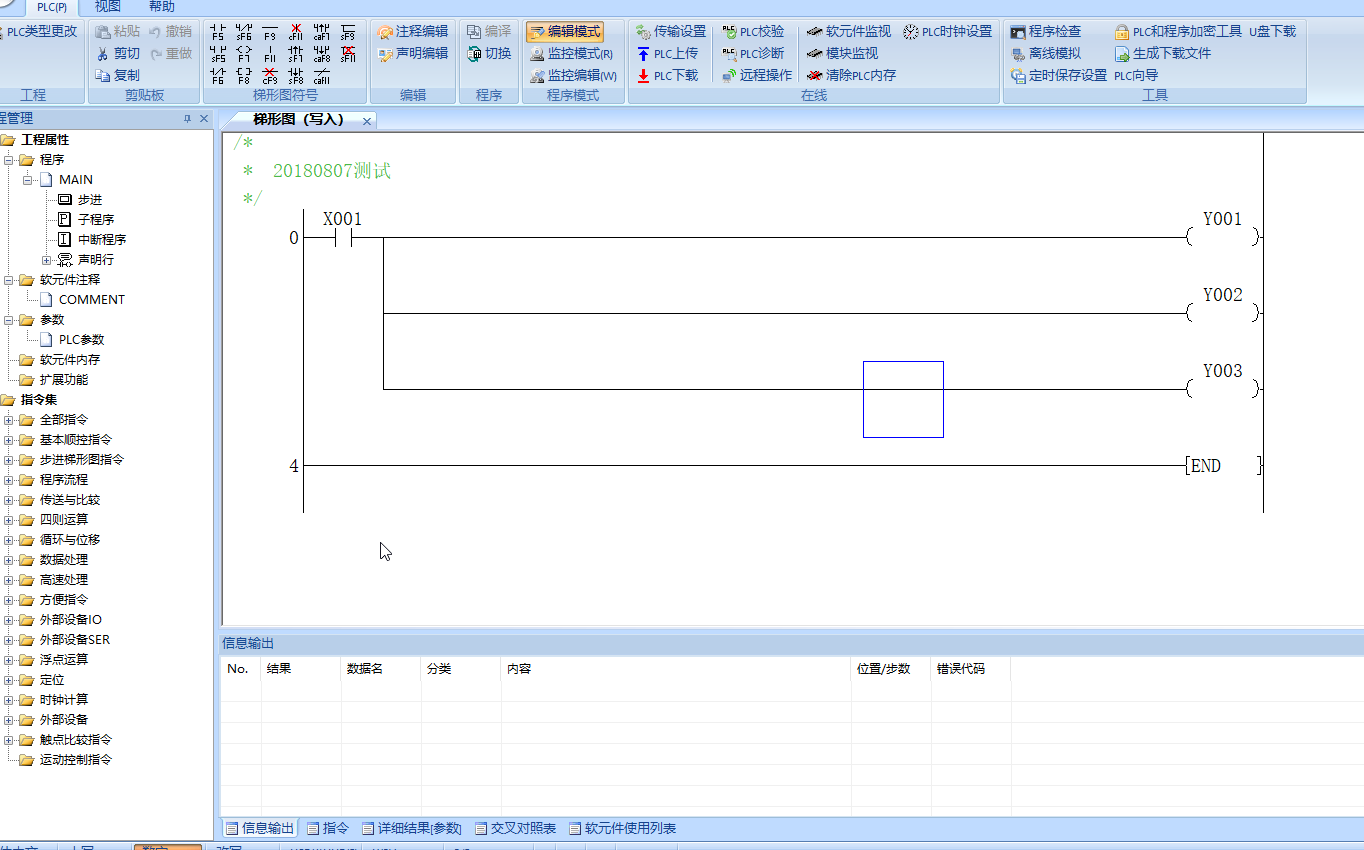
Task: Select the sF9 ladder symbol
Action: (348, 32)
